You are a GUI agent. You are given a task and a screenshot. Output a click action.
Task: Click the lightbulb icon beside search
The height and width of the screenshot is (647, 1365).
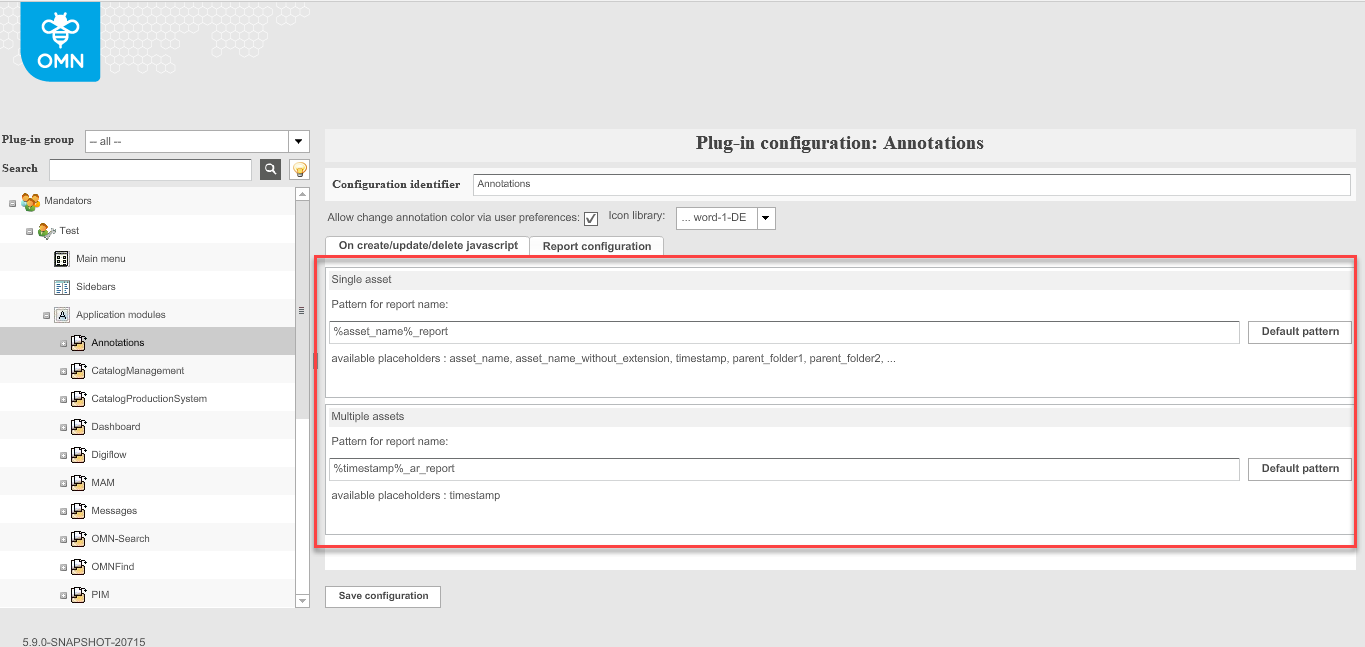coord(297,169)
